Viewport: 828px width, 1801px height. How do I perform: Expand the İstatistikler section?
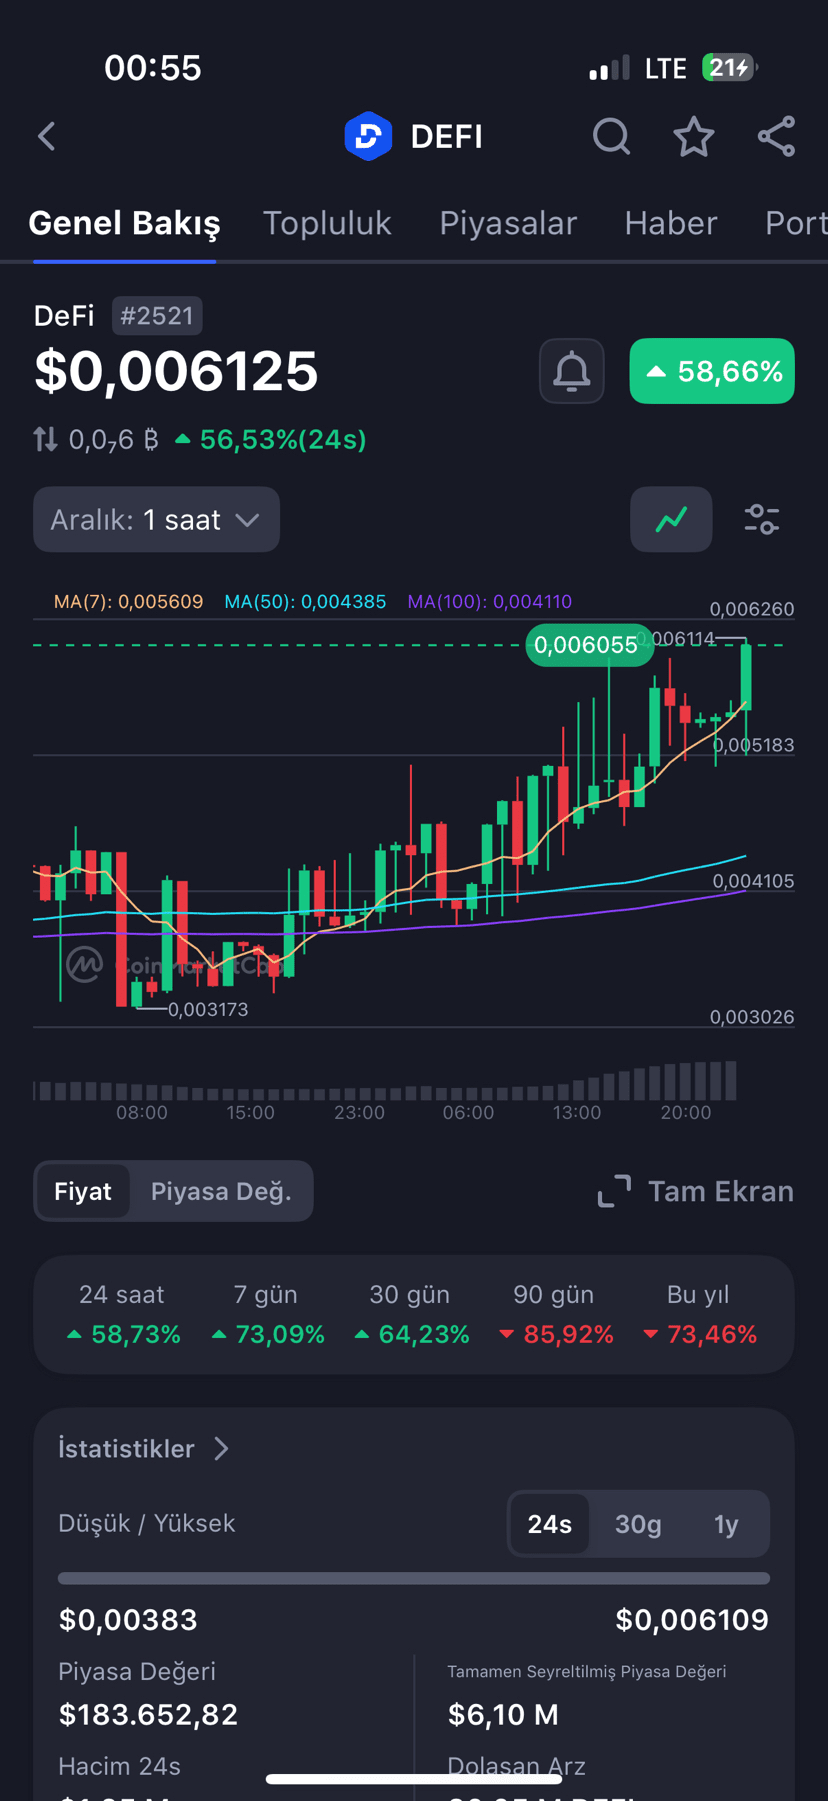[144, 1449]
